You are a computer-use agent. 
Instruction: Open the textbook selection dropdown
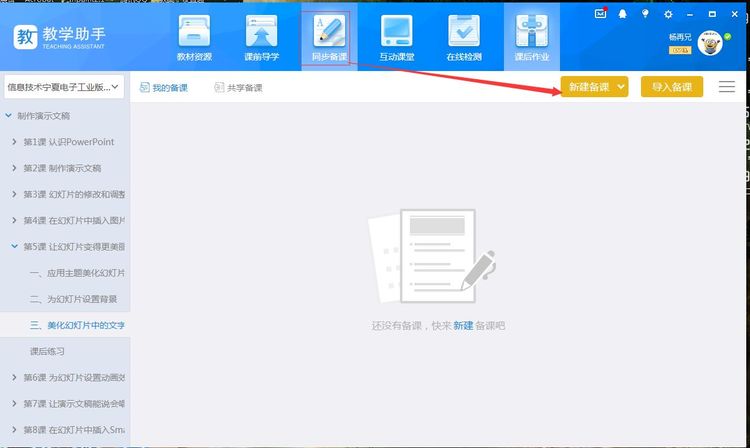(x=64, y=87)
